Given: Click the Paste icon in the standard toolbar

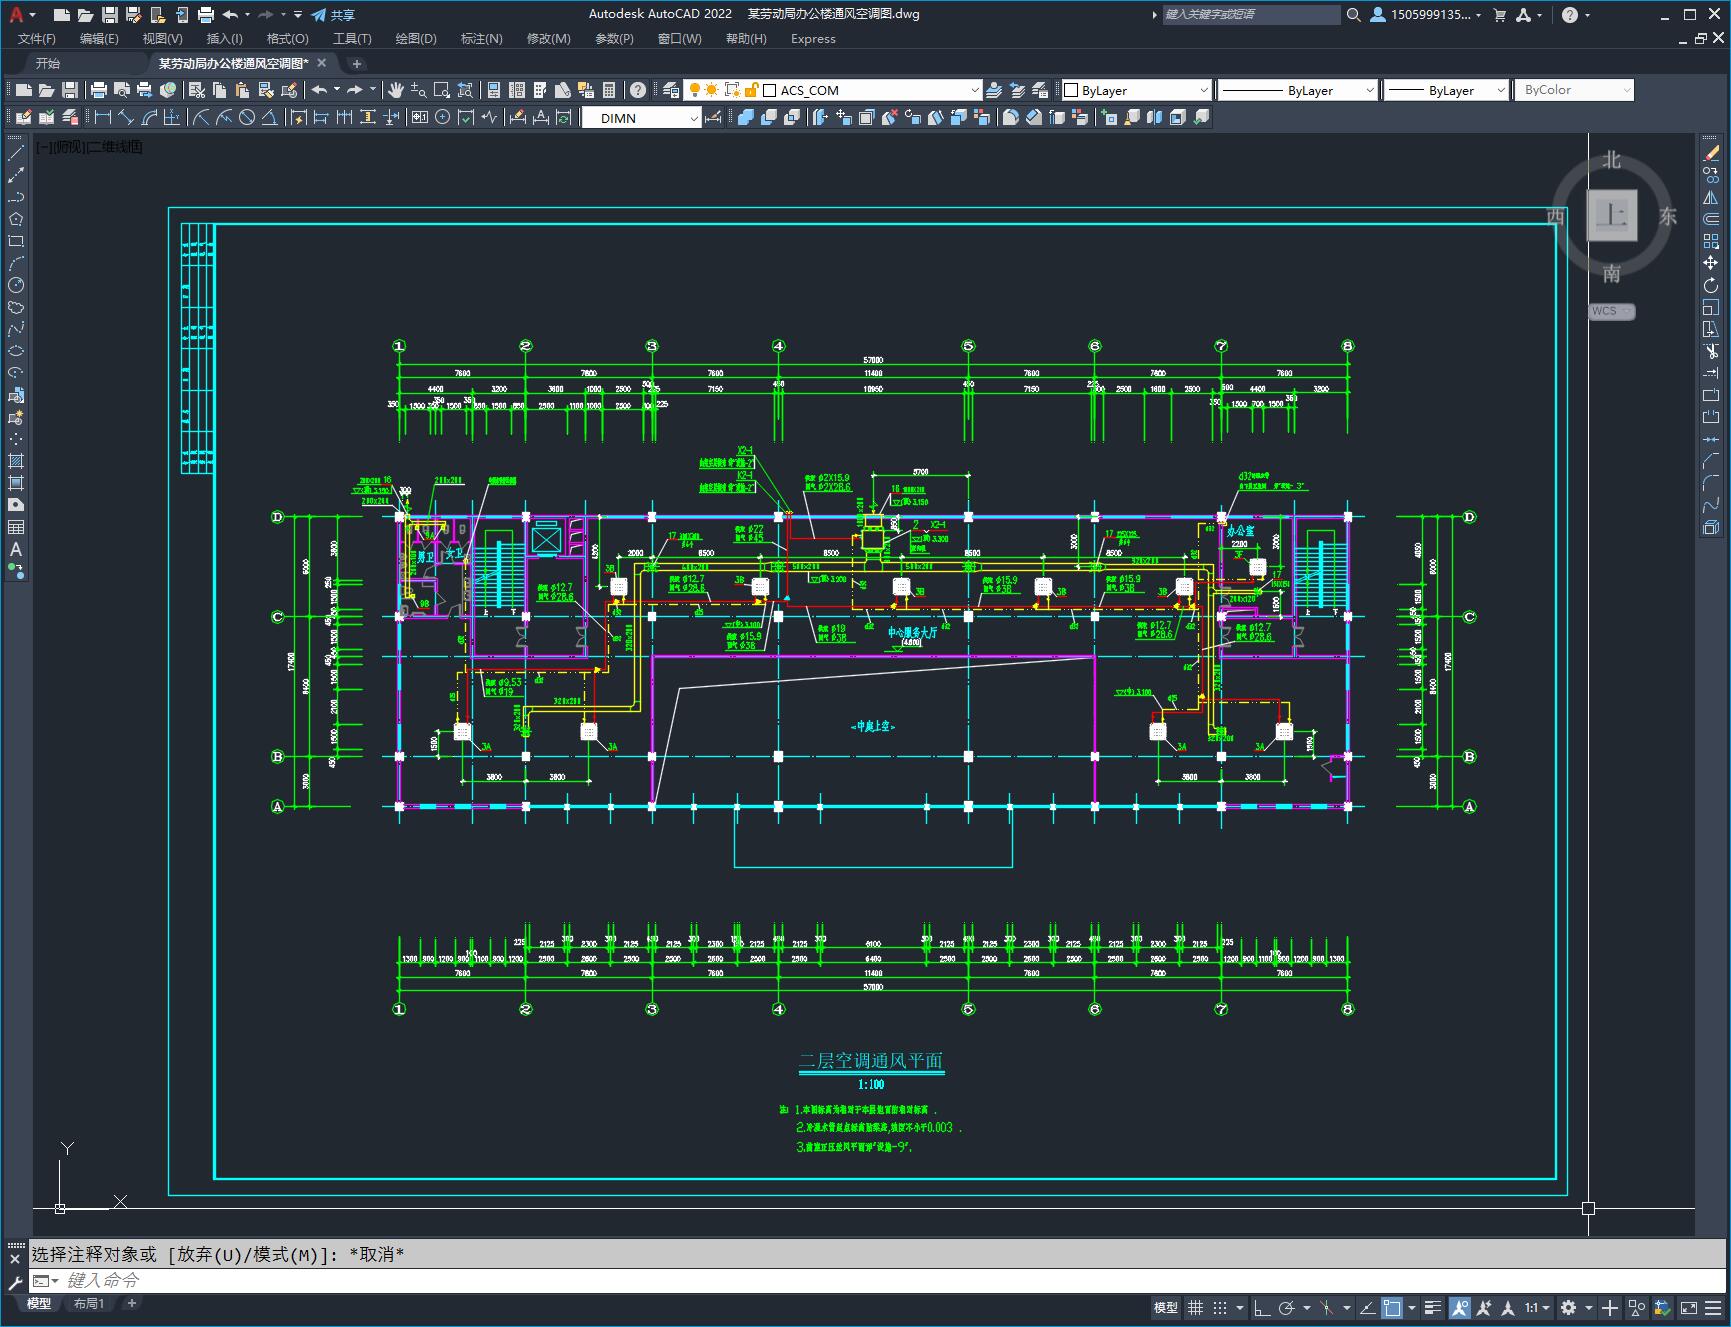Looking at the screenshot, I should 242,90.
